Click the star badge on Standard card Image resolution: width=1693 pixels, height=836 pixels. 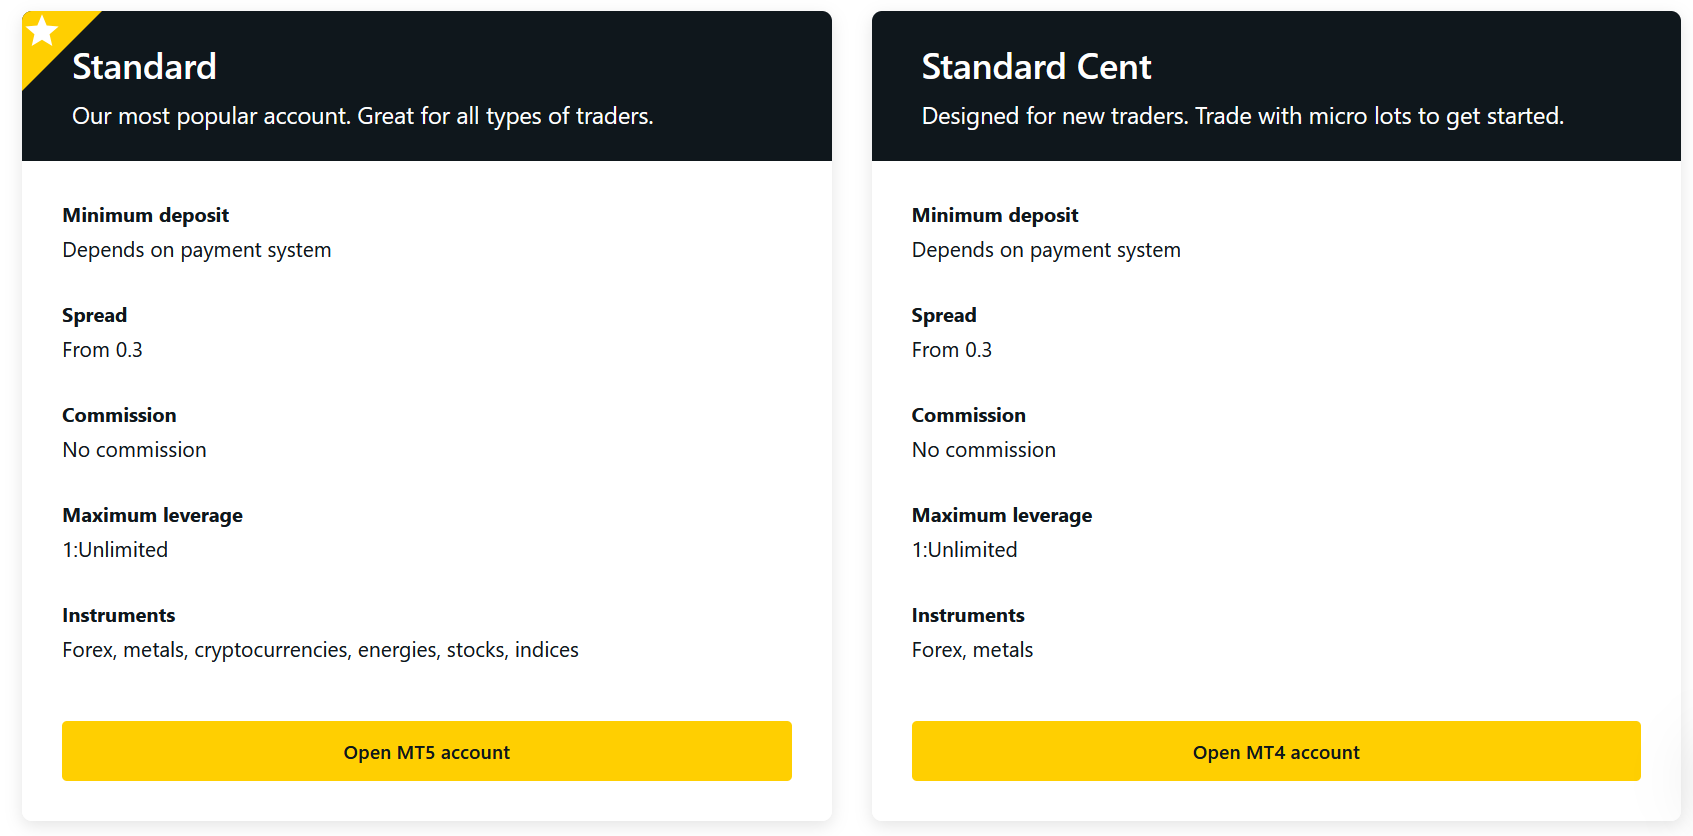pyautogui.click(x=42, y=32)
